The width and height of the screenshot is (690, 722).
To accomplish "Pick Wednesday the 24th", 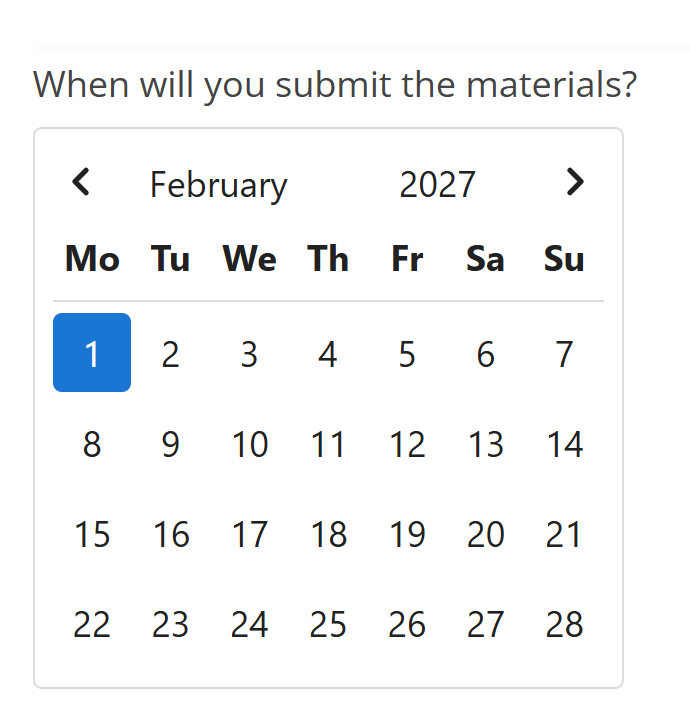I will coord(249,623).
